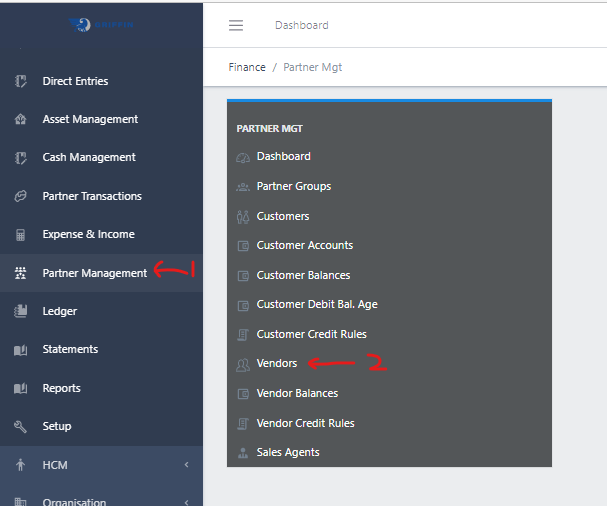Click the Finance breadcrumb link
Viewport: 607px width, 506px height.
[247, 67]
